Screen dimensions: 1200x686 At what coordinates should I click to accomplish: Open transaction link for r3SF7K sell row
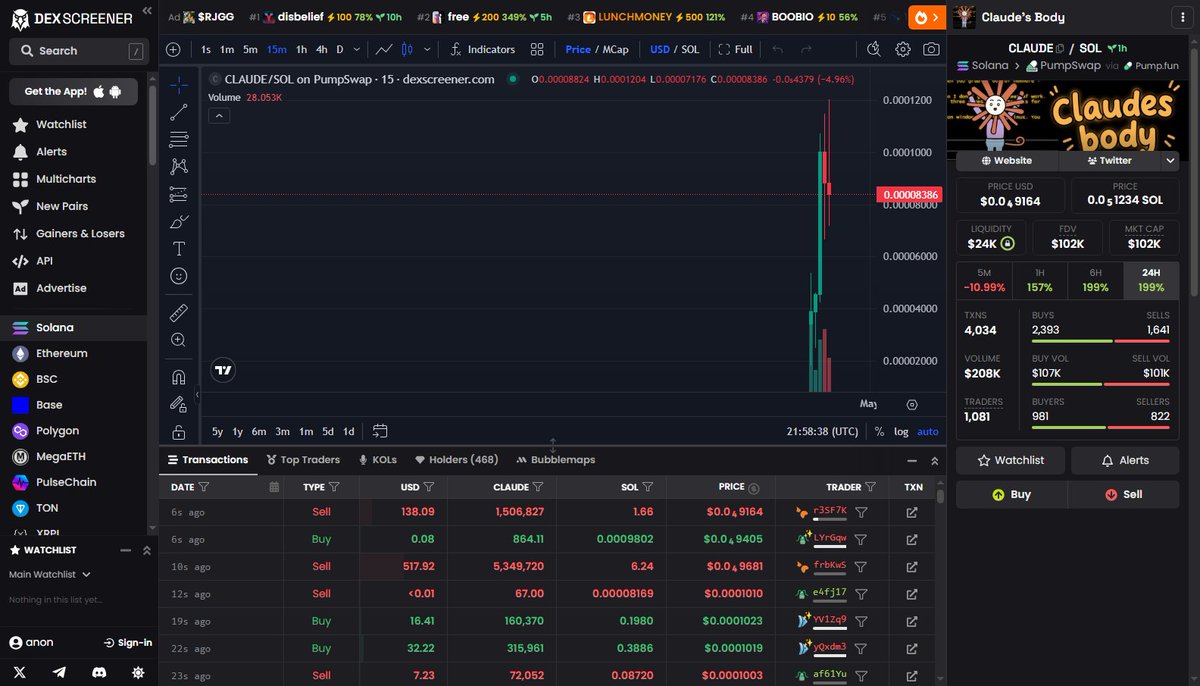coord(912,512)
